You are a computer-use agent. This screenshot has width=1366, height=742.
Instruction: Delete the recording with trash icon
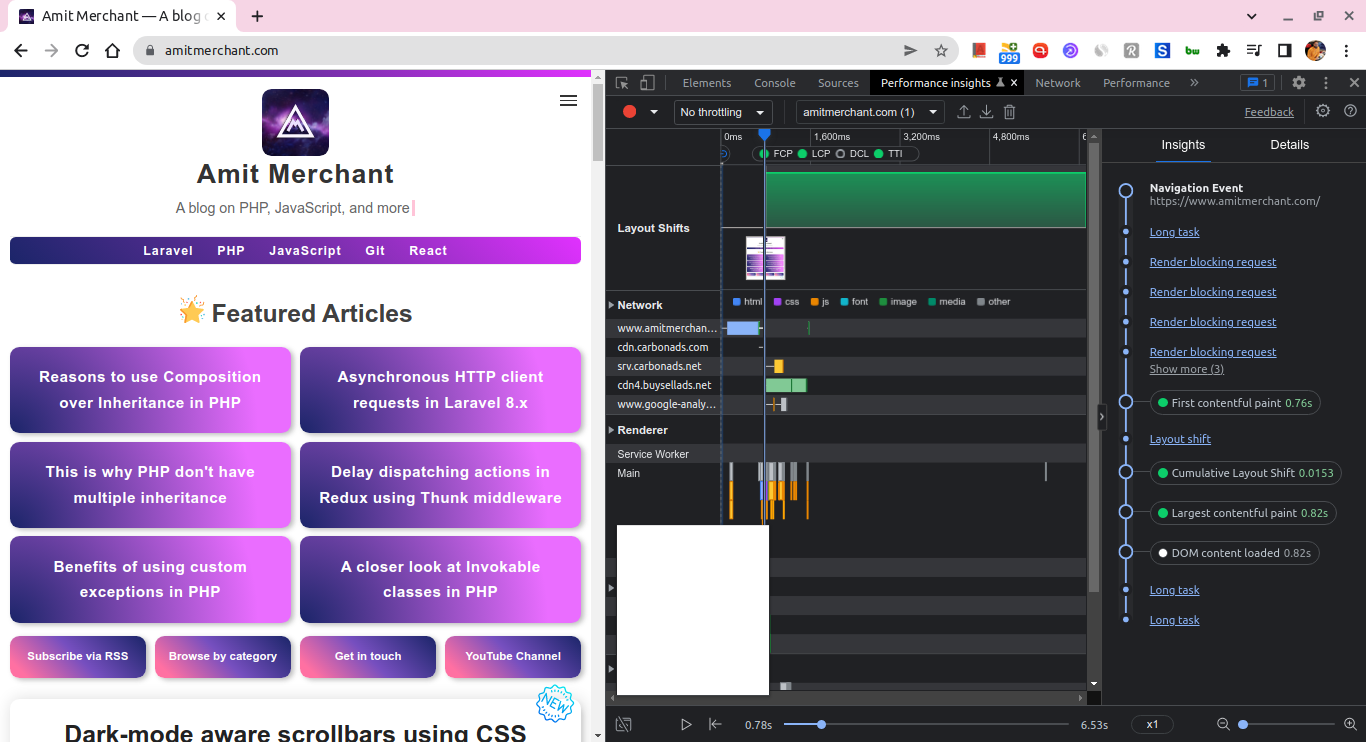pos(1010,112)
